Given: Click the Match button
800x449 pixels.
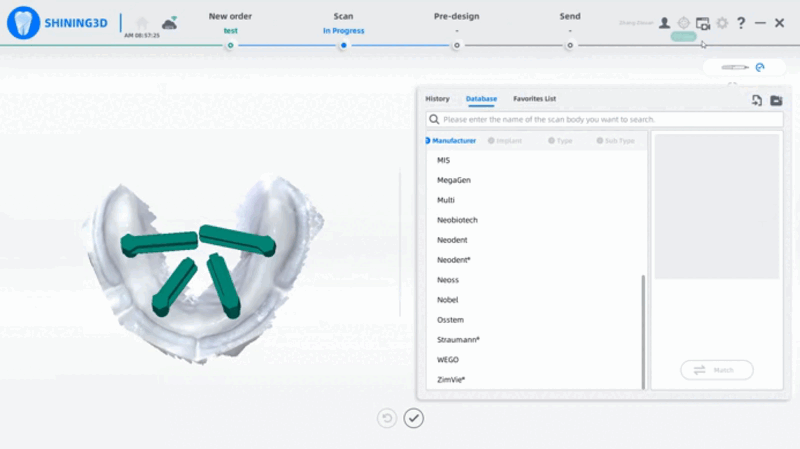Looking at the screenshot, I should tap(716, 370).
